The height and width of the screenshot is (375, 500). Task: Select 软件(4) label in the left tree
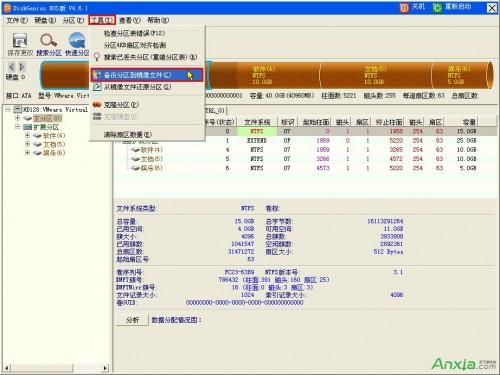tap(54, 136)
